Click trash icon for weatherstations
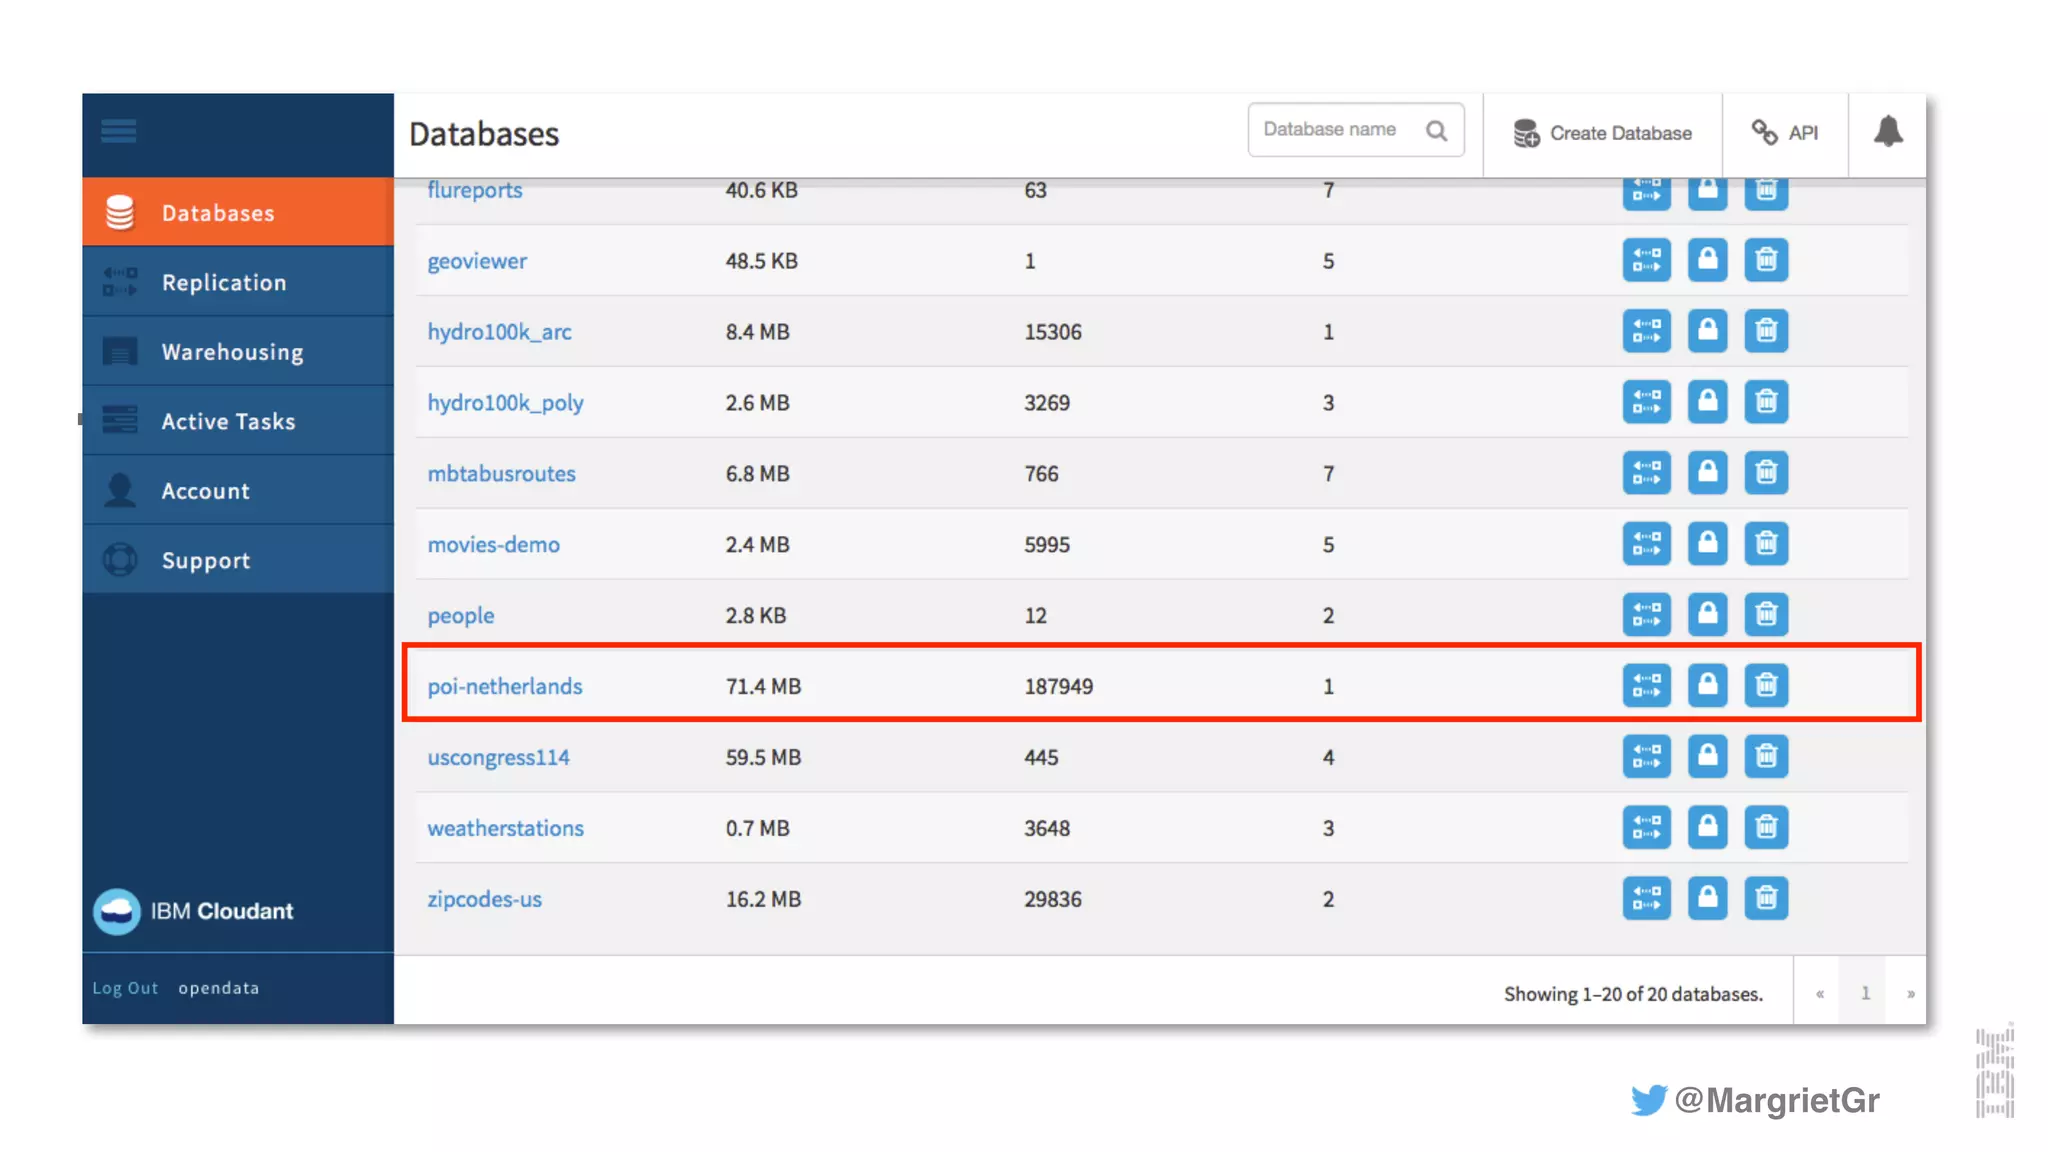 (1766, 827)
